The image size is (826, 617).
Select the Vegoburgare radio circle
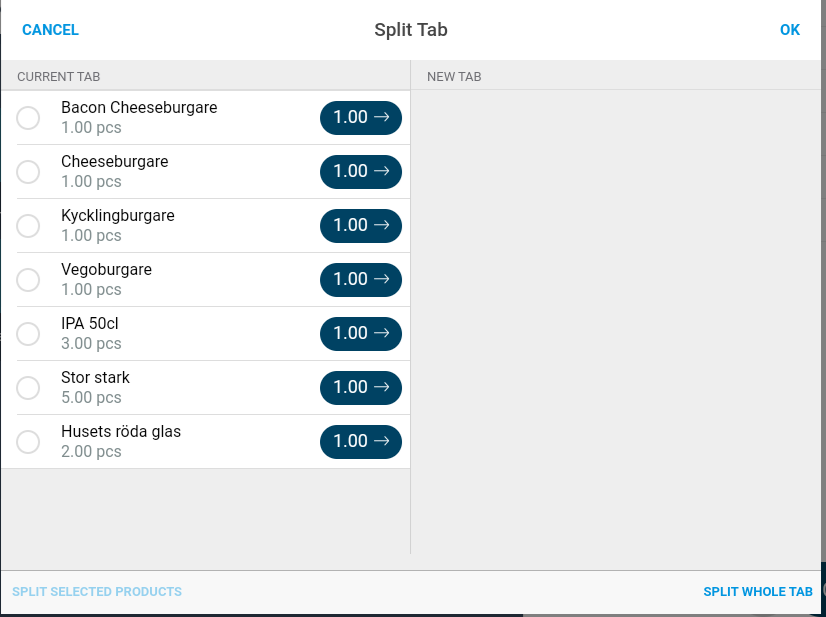point(28,280)
